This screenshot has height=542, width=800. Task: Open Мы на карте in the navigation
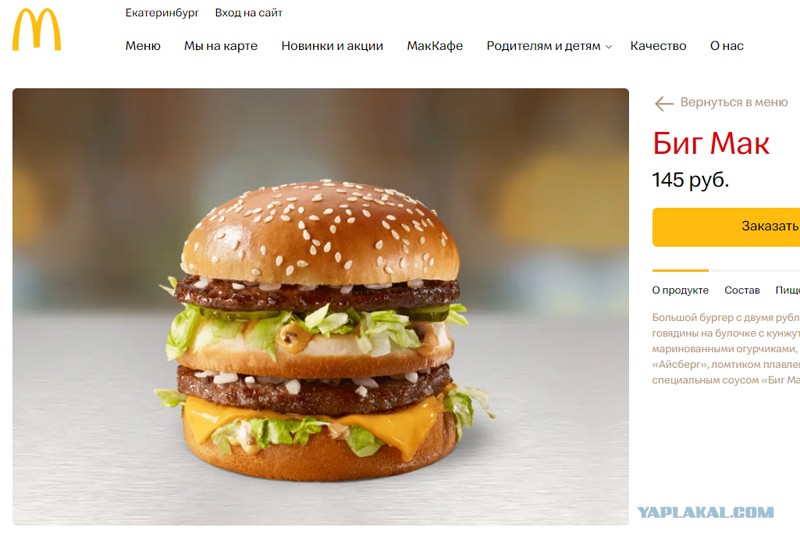point(221,46)
